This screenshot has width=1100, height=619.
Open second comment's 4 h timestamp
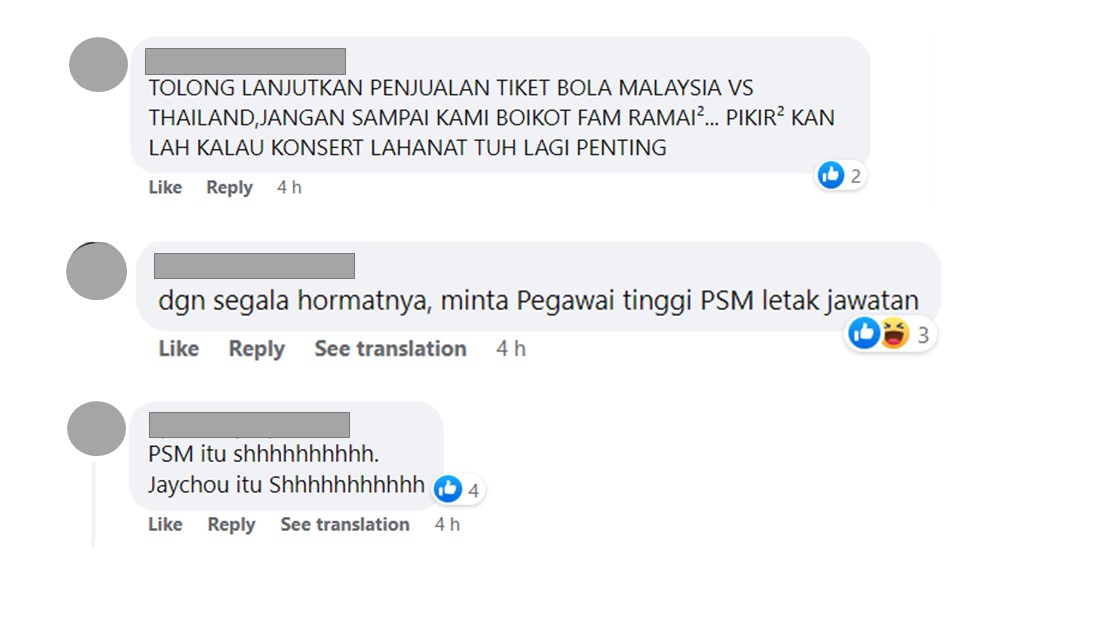511,349
